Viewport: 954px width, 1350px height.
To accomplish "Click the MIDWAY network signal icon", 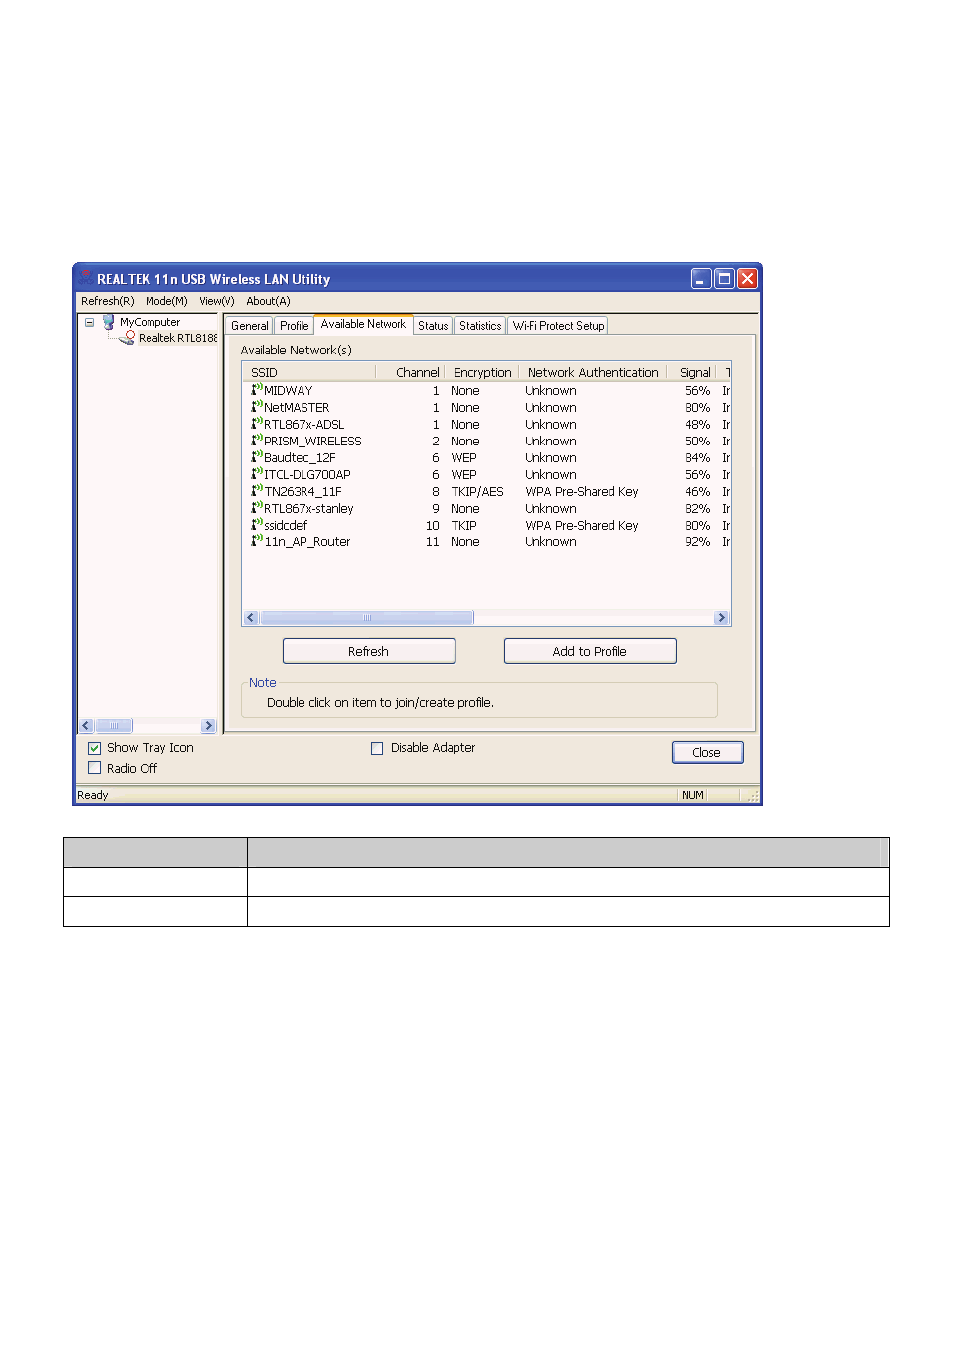I will coord(257,390).
